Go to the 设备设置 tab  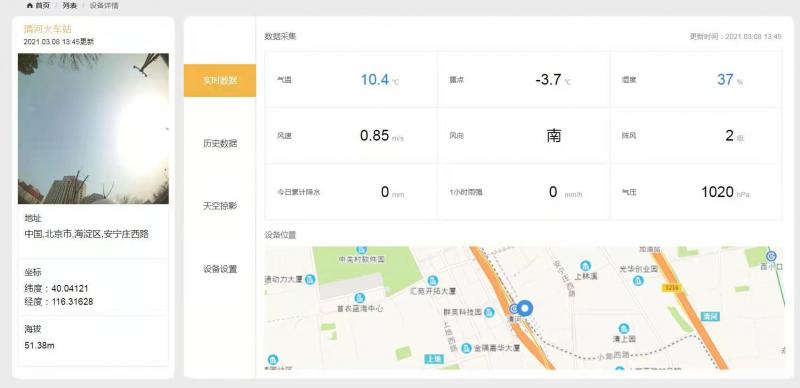[220, 269]
